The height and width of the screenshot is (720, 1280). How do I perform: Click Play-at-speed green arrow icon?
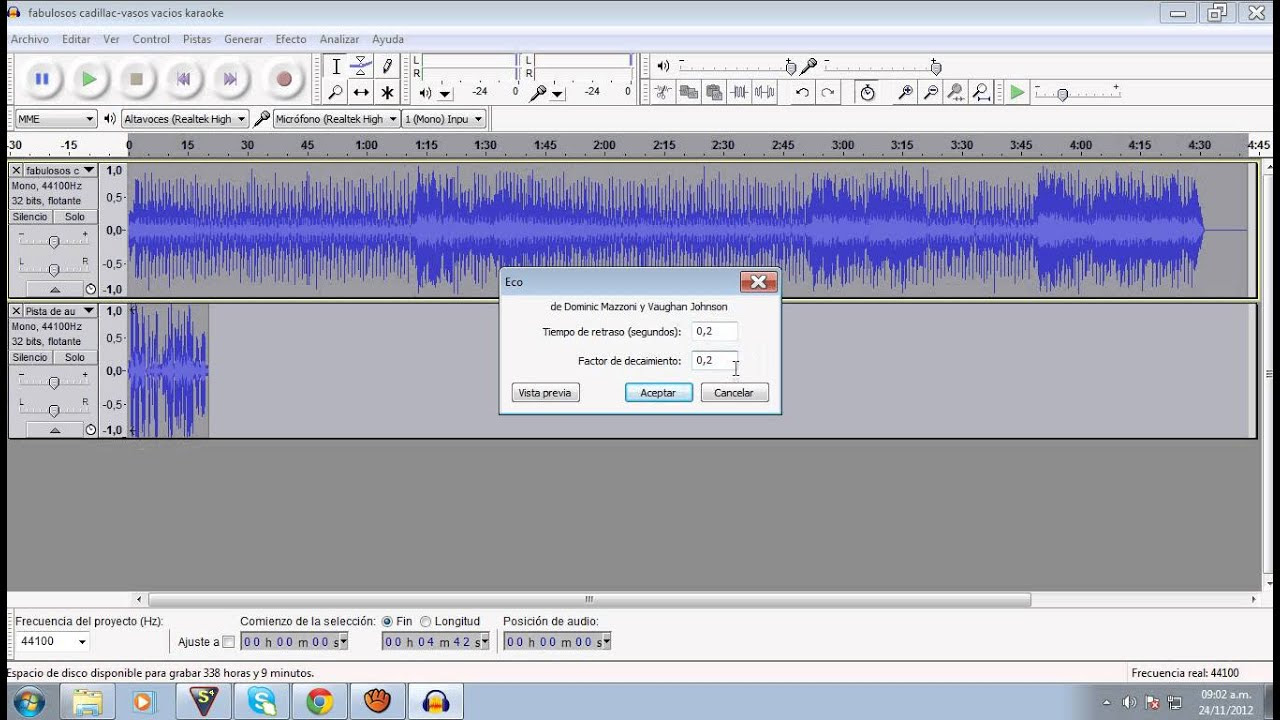tap(1017, 92)
